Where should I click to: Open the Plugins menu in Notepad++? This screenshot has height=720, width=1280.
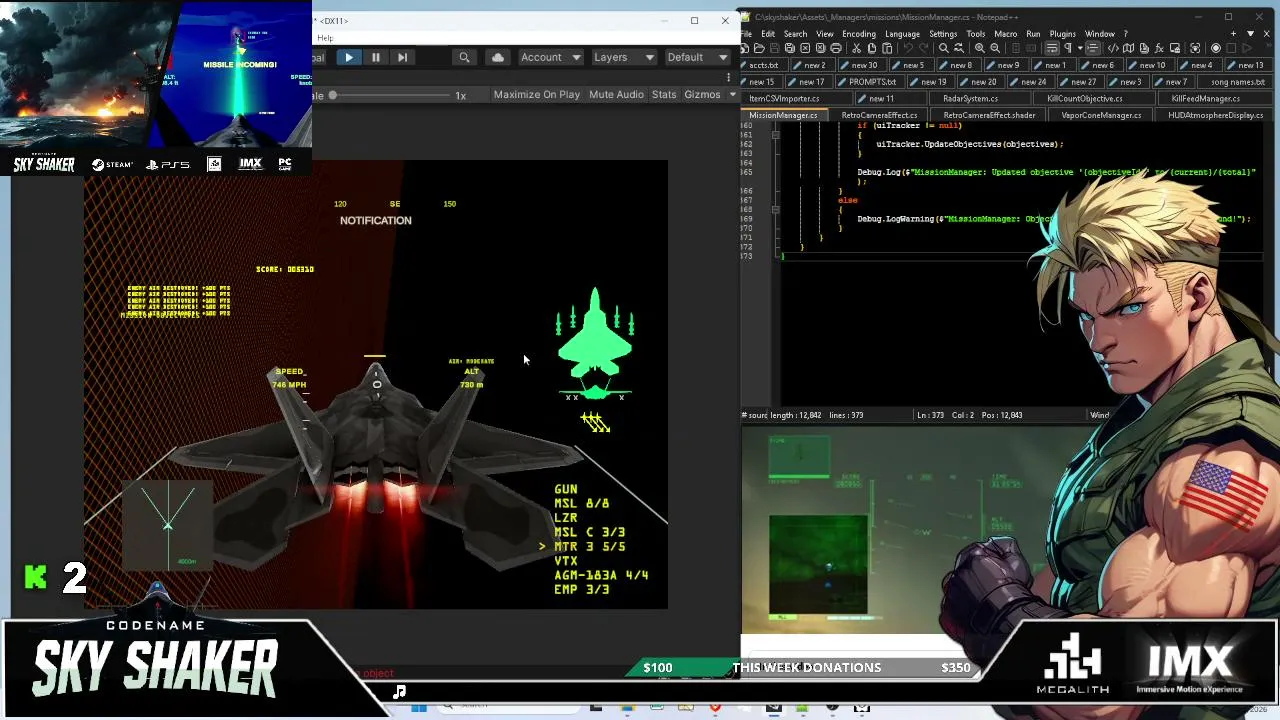pos(1062,34)
